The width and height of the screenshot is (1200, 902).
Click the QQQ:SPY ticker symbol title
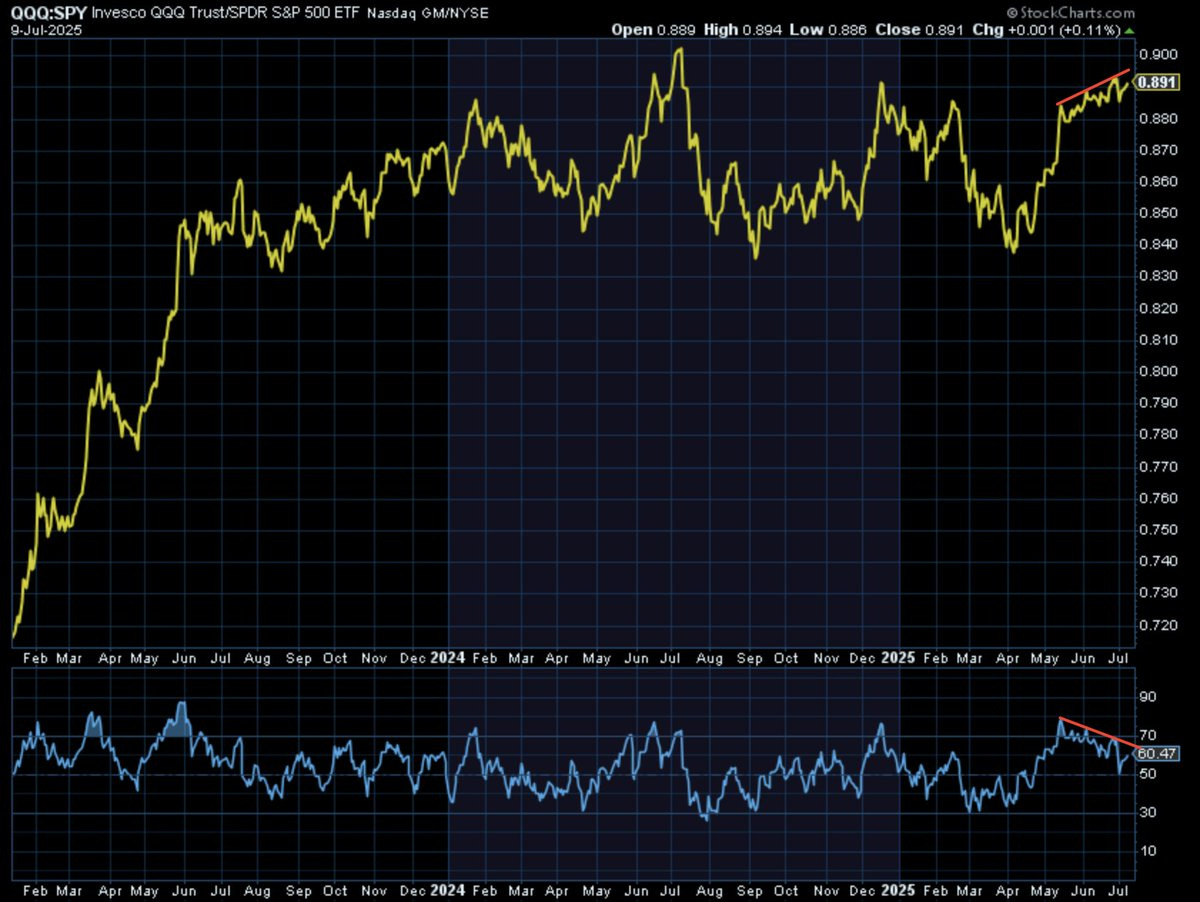48,13
